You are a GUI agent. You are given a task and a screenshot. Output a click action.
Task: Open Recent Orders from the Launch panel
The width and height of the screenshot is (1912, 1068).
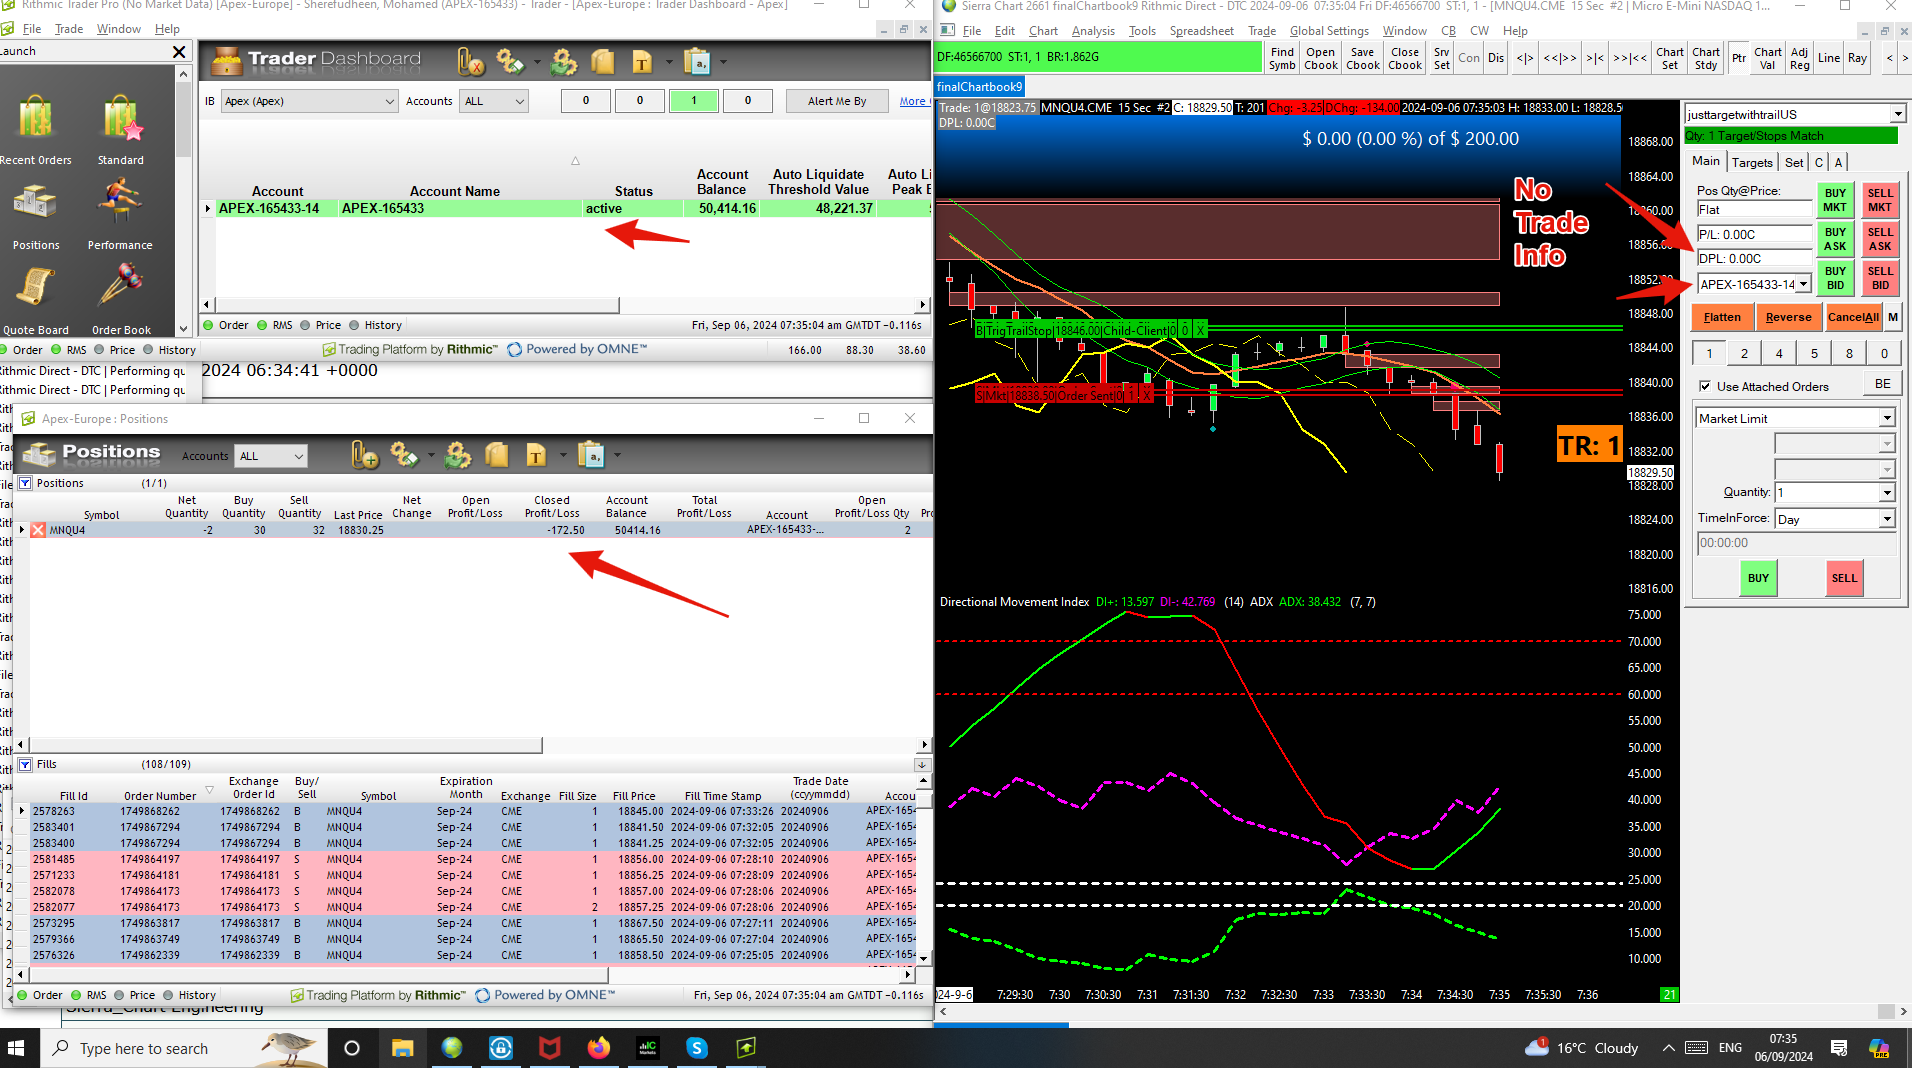[x=35, y=120]
